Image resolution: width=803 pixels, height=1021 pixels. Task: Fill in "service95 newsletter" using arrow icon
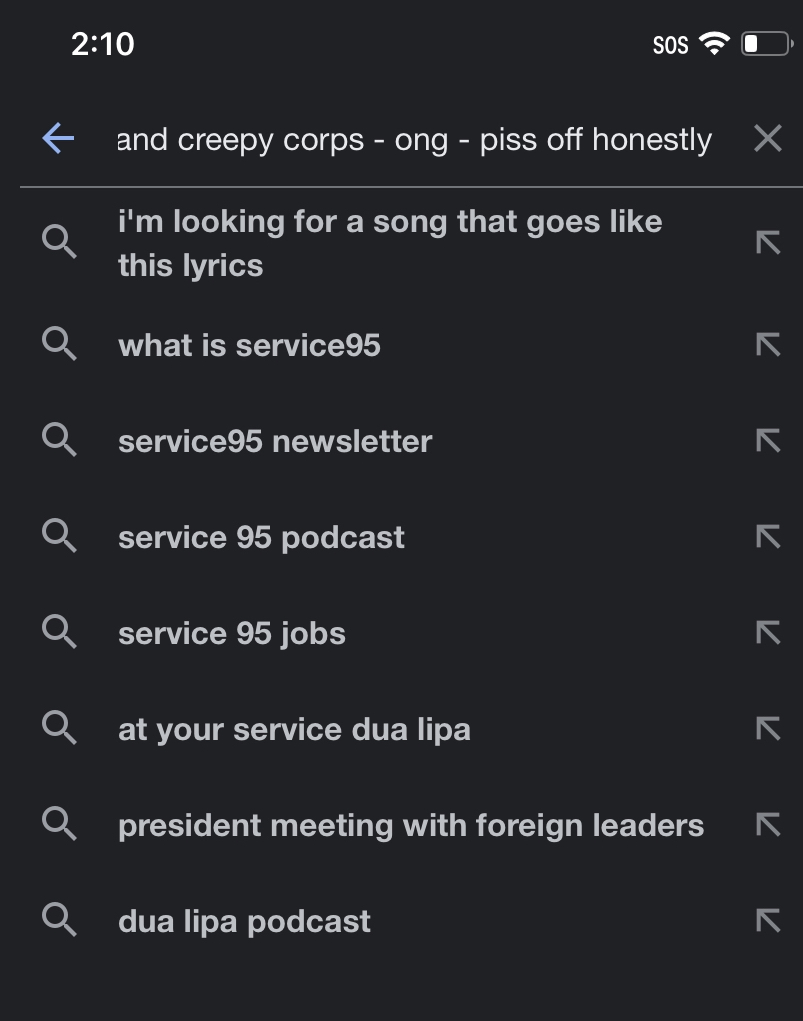tap(767, 442)
